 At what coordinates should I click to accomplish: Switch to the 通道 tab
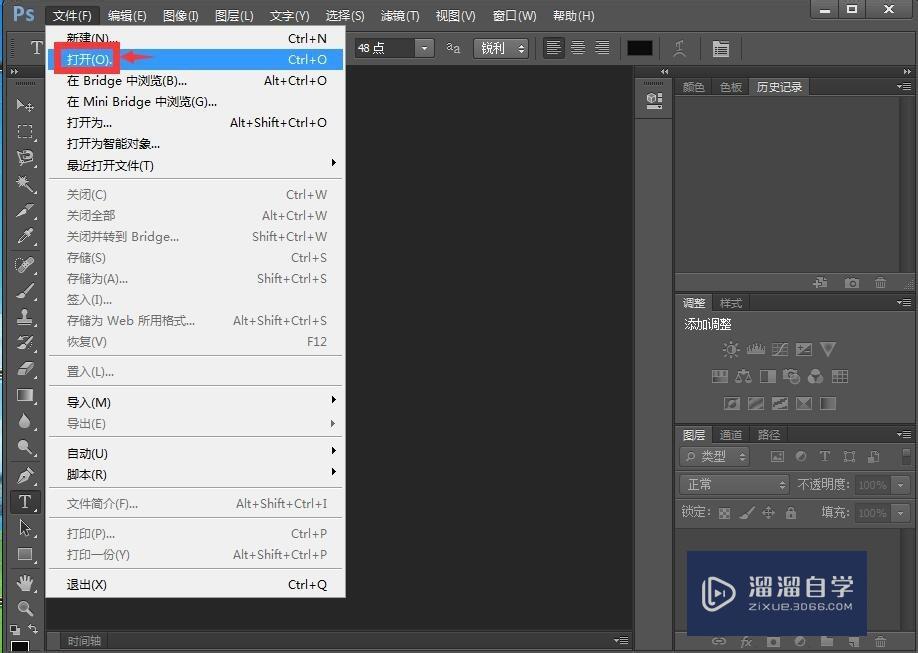(731, 435)
